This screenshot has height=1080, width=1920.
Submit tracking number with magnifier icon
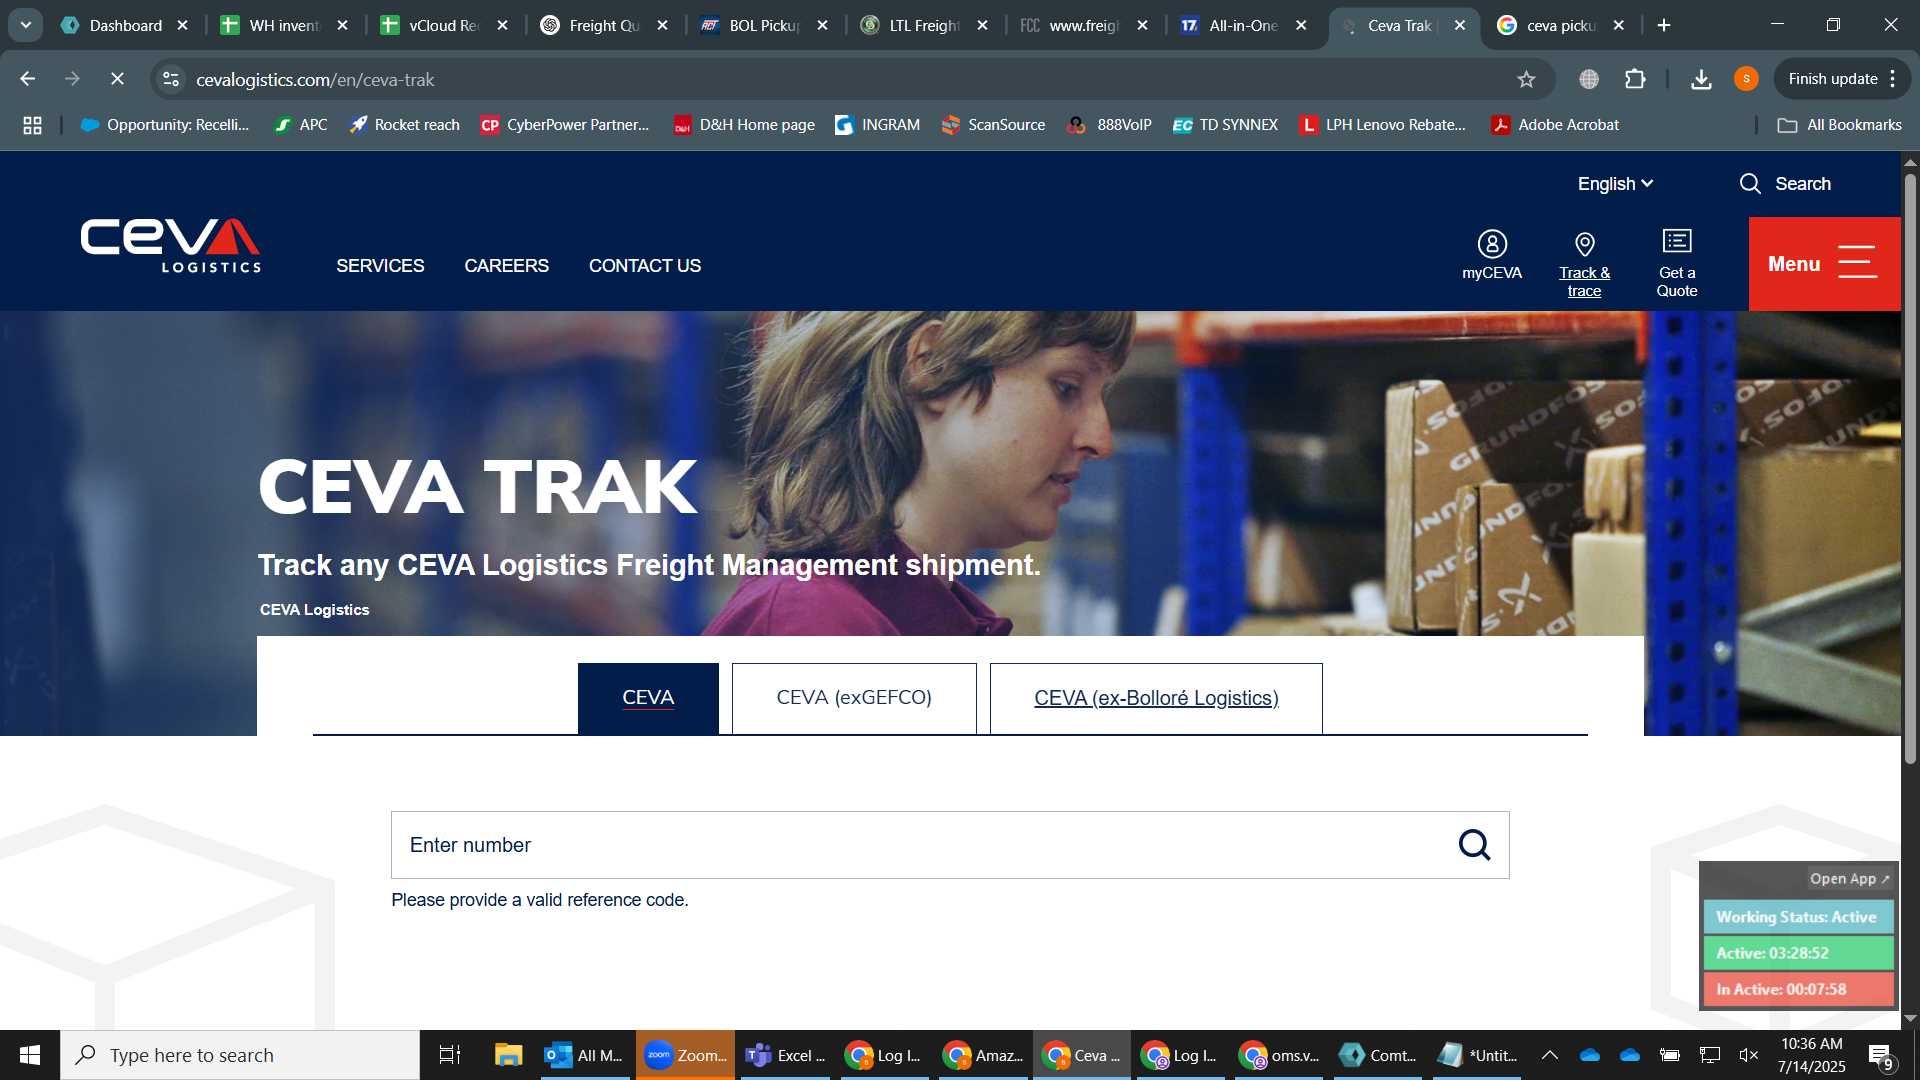pos(1474,845)
